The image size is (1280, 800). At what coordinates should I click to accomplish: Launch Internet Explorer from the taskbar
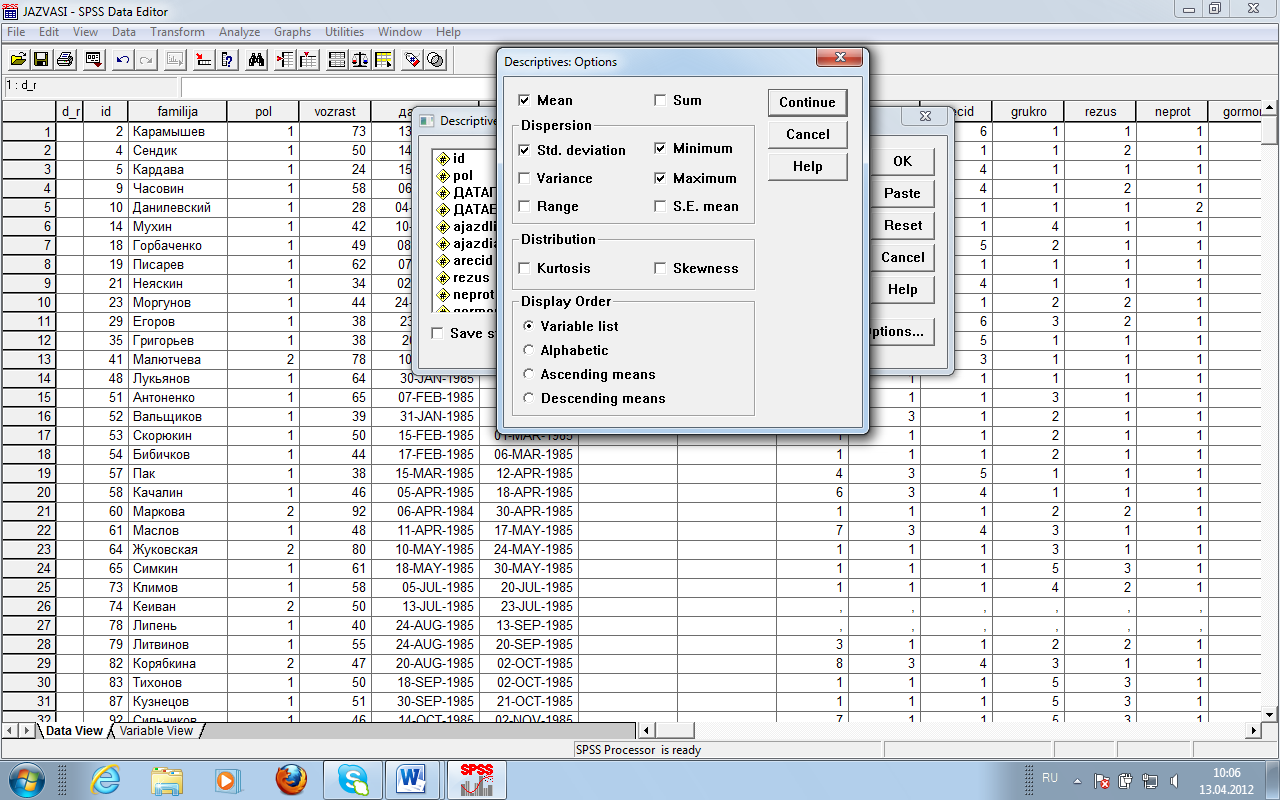tap(106, 778)
